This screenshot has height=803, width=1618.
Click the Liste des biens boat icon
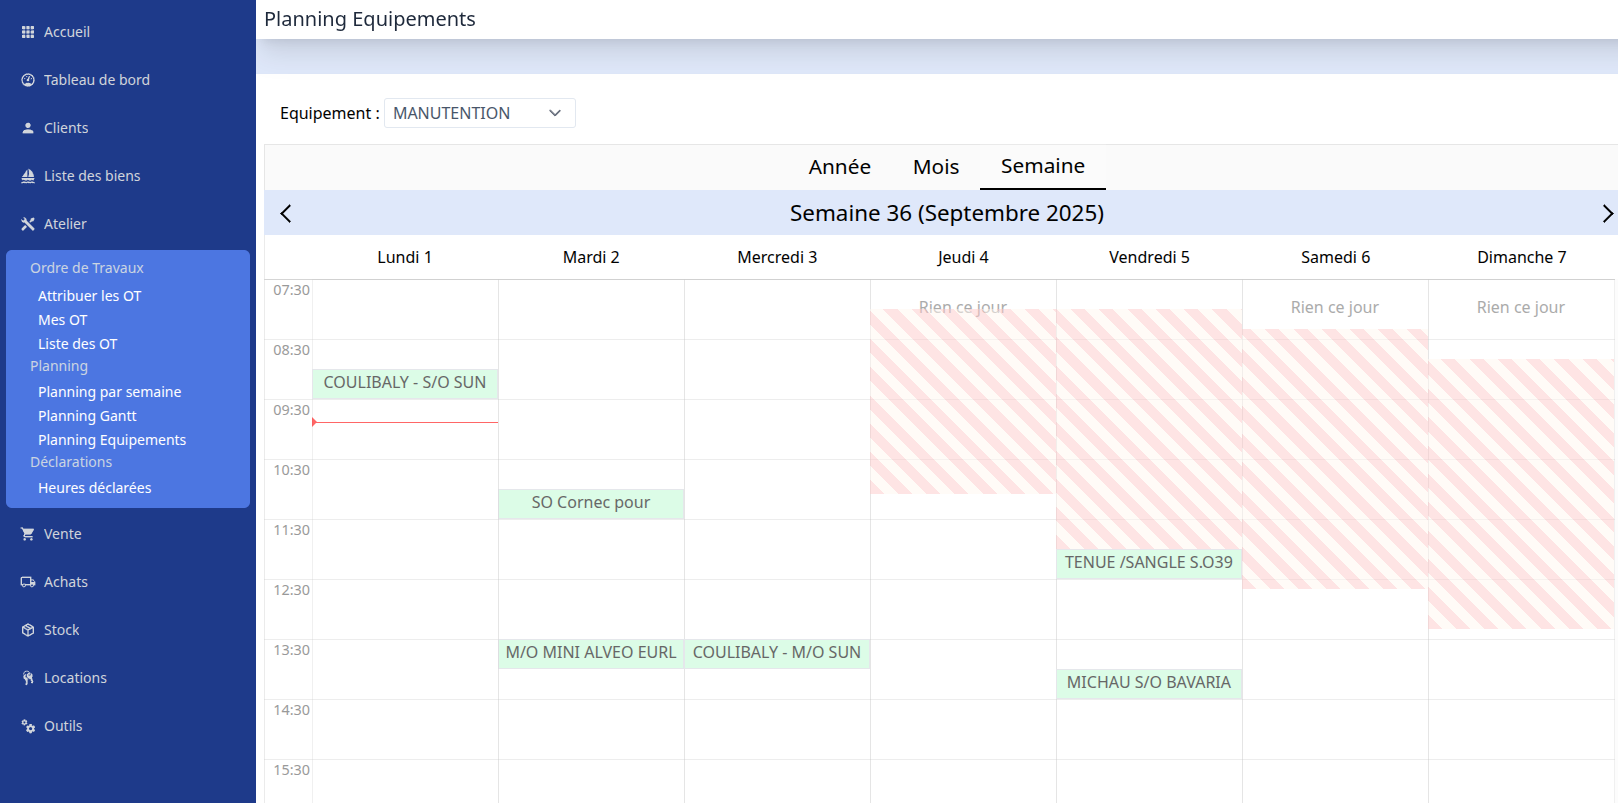[28, 176]
